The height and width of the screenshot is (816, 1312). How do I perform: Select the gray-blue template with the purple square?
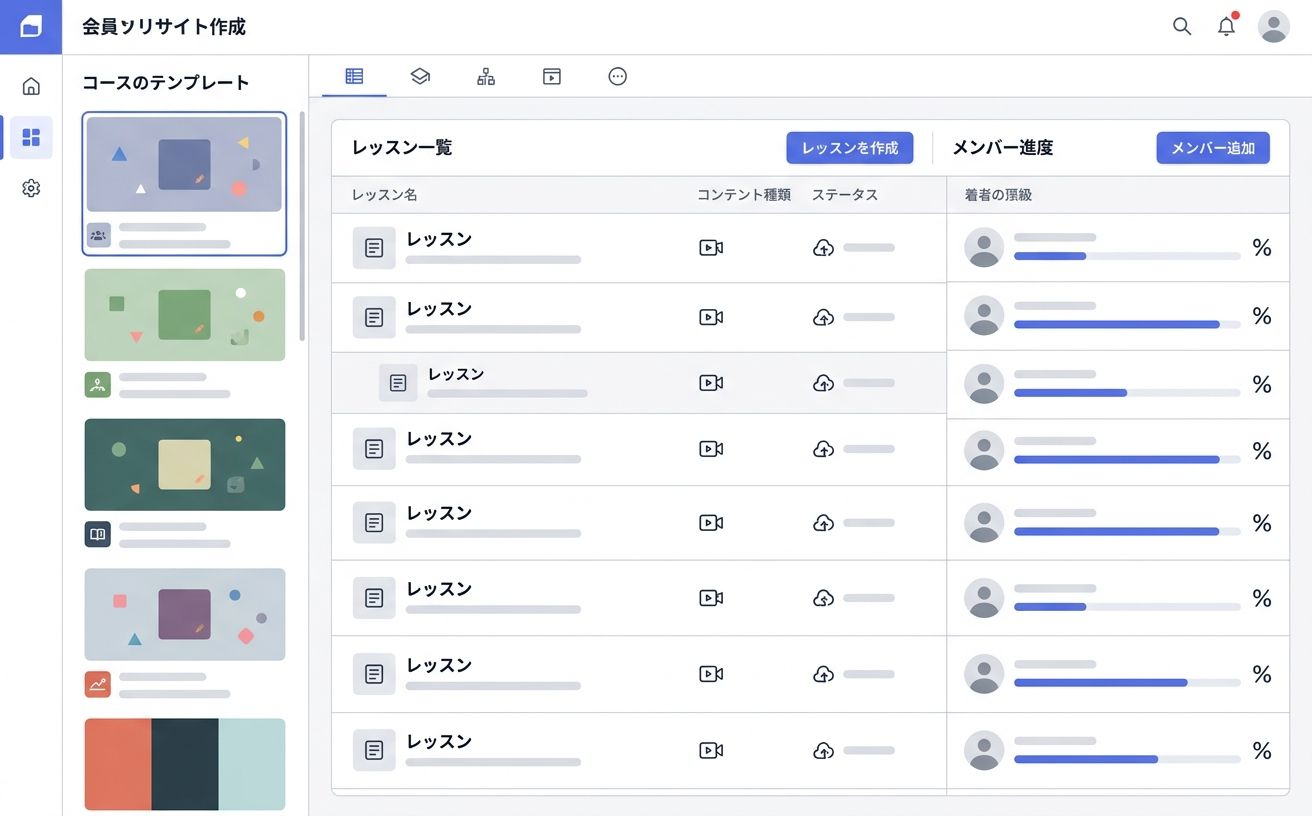185,615
